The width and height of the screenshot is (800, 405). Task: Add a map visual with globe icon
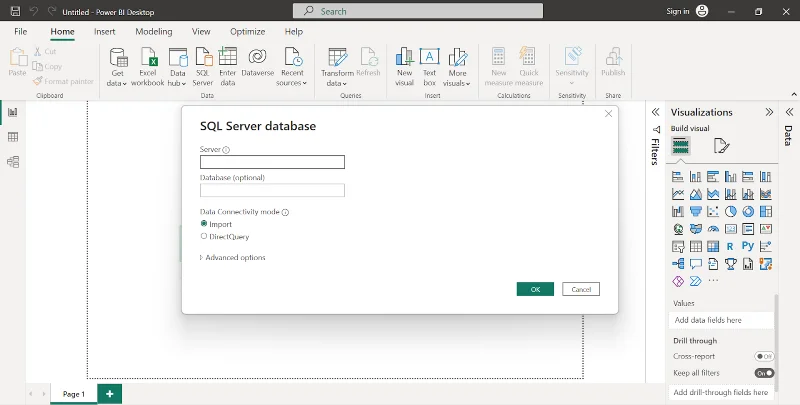coord(678,229)
